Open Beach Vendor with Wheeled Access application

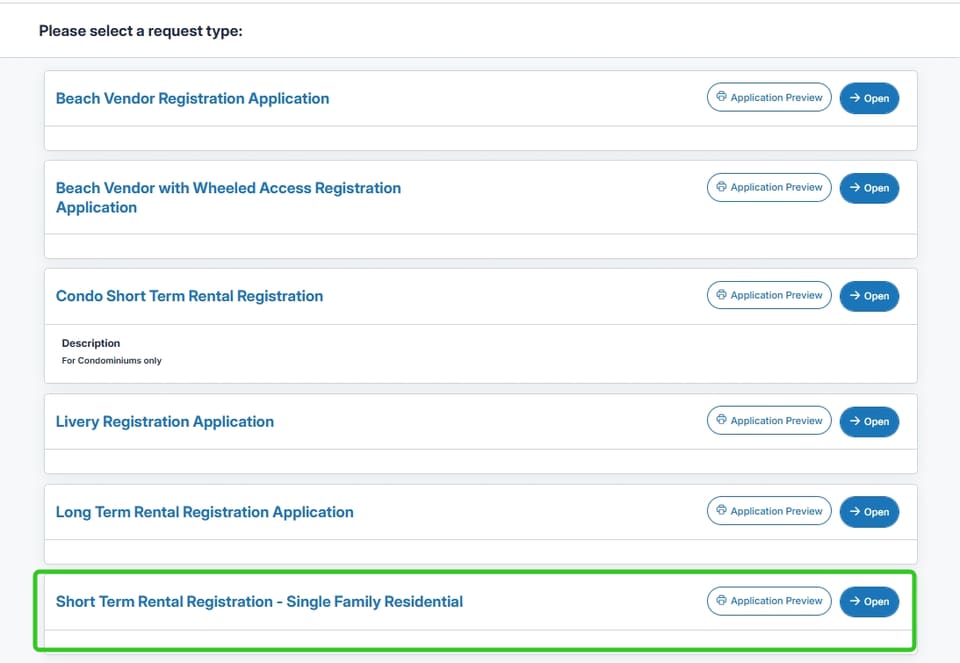[869, 188]
